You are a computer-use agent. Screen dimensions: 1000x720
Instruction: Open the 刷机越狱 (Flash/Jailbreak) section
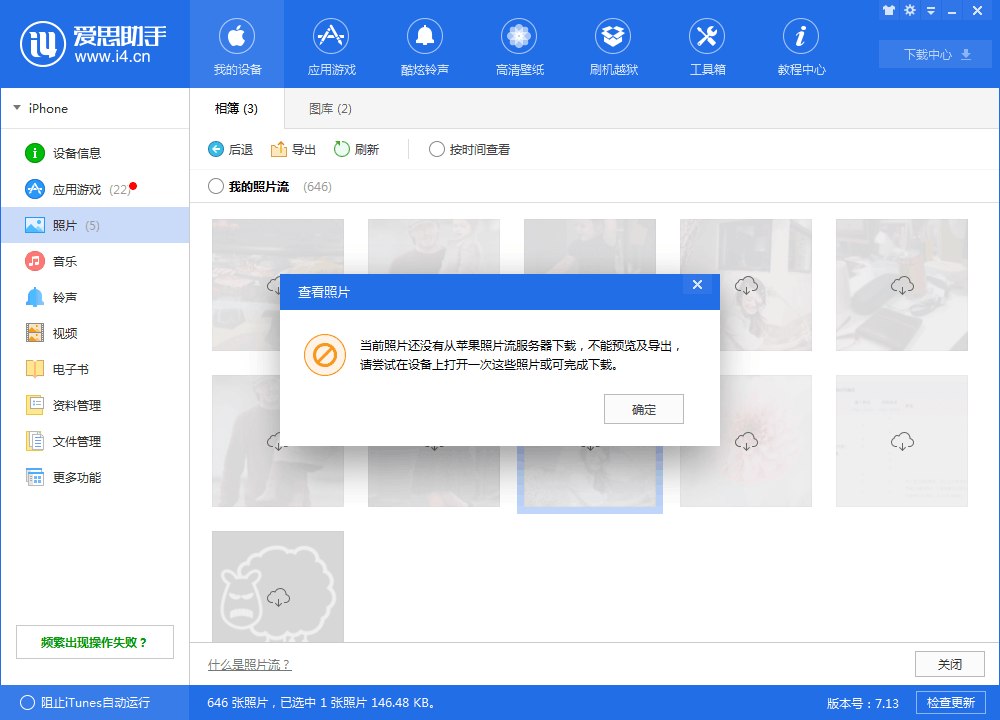(613, 45)
